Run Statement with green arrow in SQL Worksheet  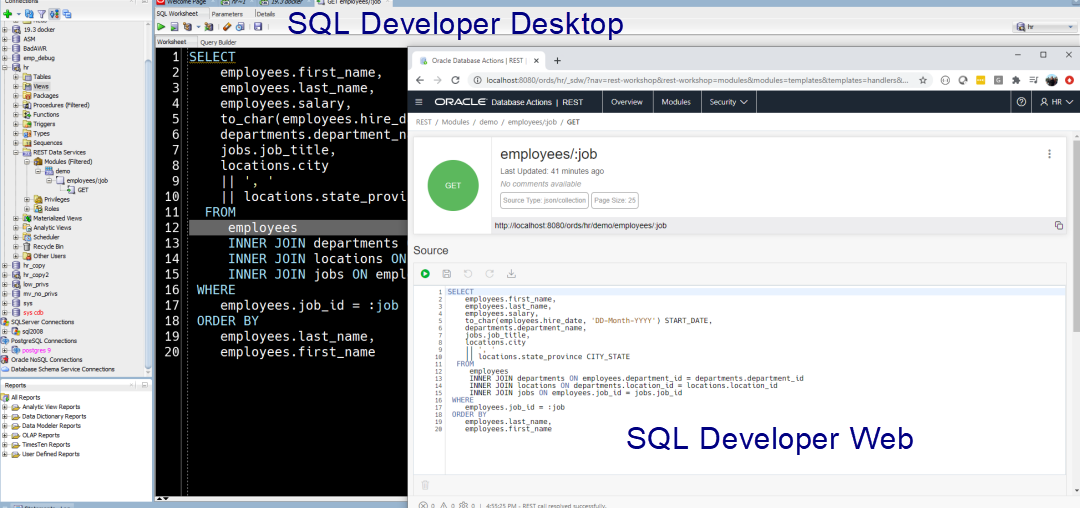(x=161, y=27)
